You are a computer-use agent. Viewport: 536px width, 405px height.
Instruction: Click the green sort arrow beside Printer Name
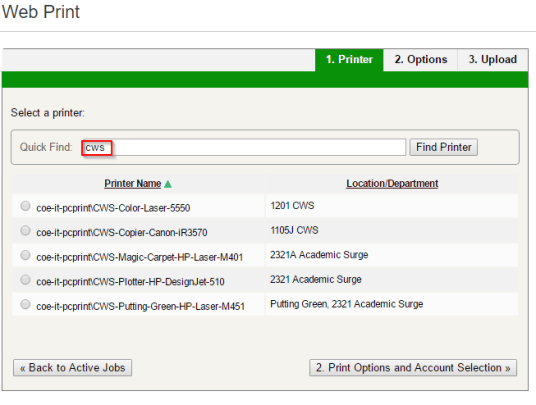168,184
